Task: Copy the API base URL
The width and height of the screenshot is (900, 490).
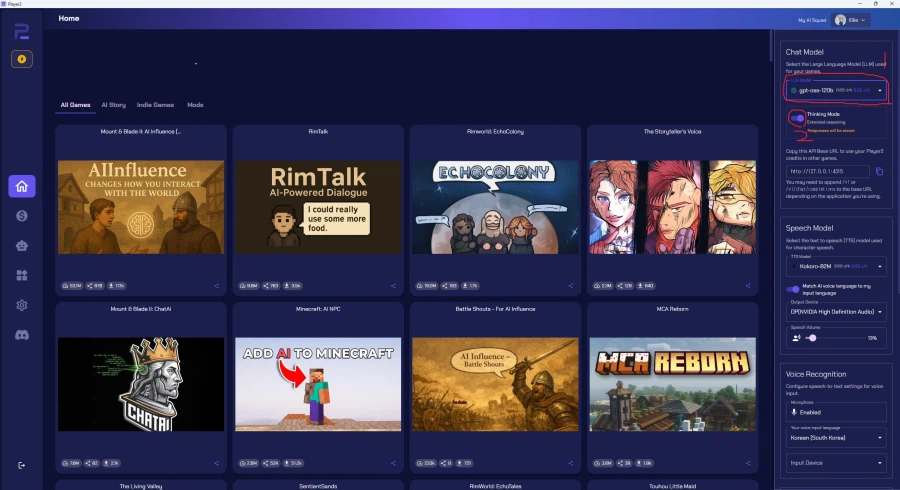Action: click(879, 171)
